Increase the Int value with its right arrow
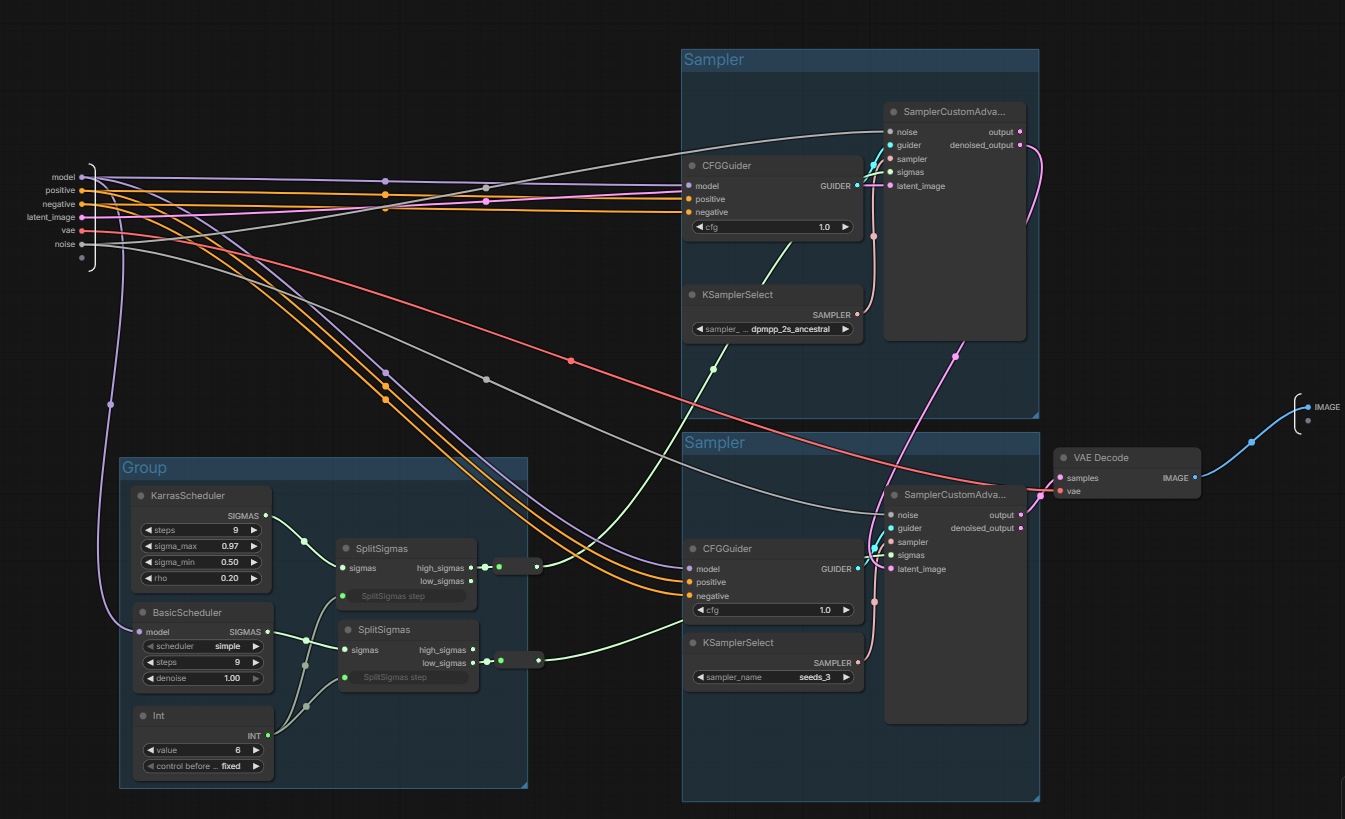Screen dimensions: 1345x819 [255, 750]
